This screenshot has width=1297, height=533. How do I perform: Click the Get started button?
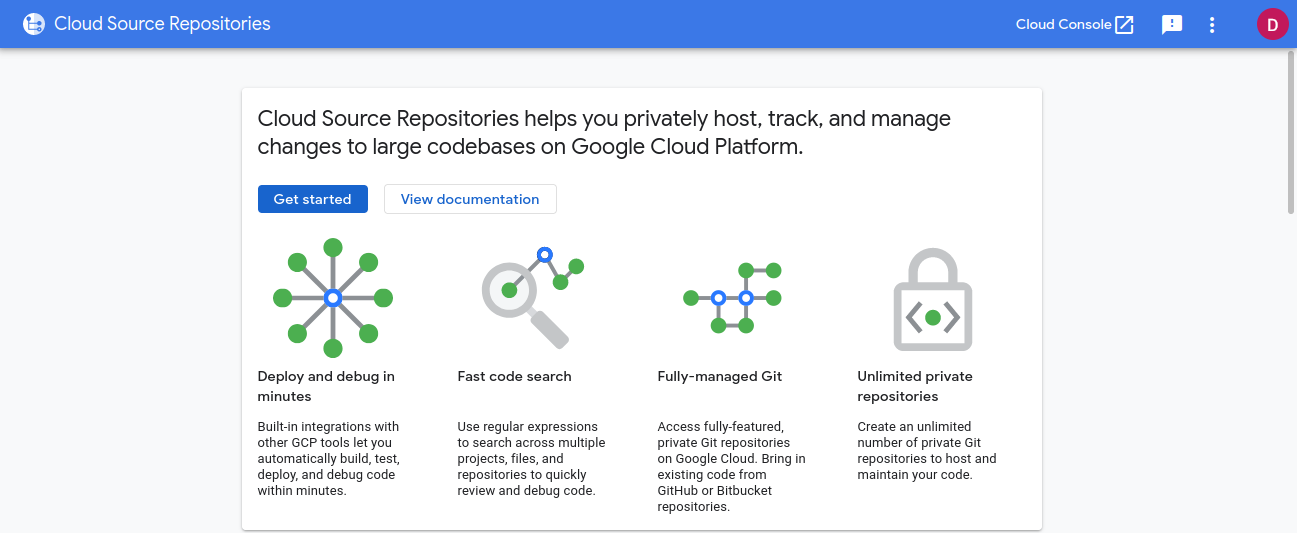(x=313, y=199)
